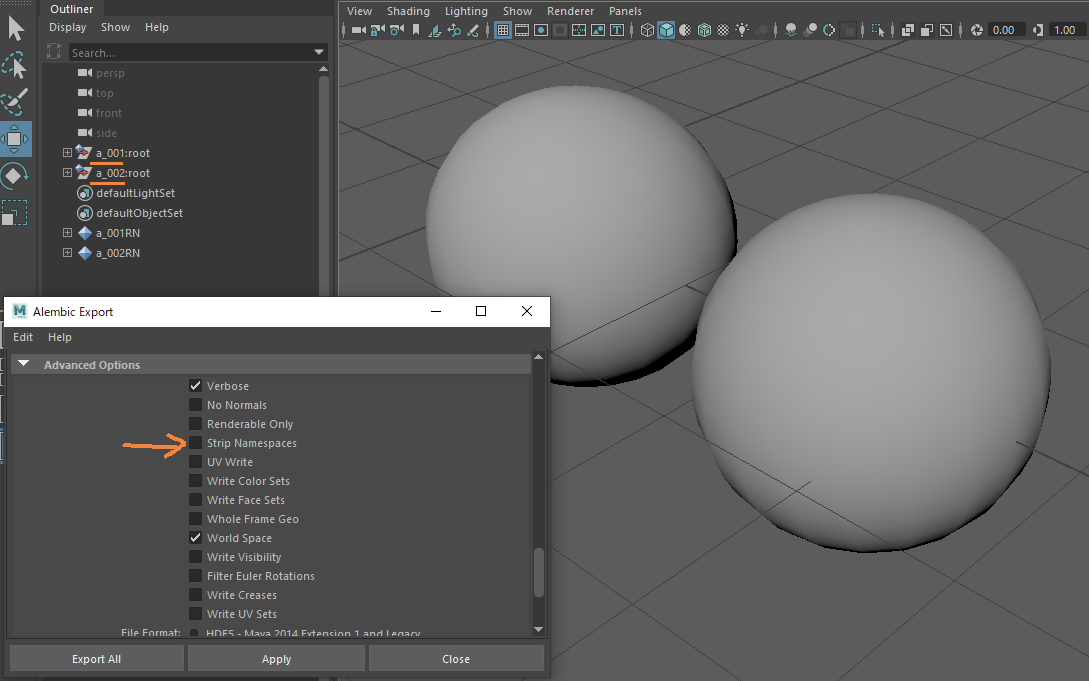Toggle Screen Space Ambient Occlusion icon
This screenshot has width=1089, height=681.
click(790, 30)
